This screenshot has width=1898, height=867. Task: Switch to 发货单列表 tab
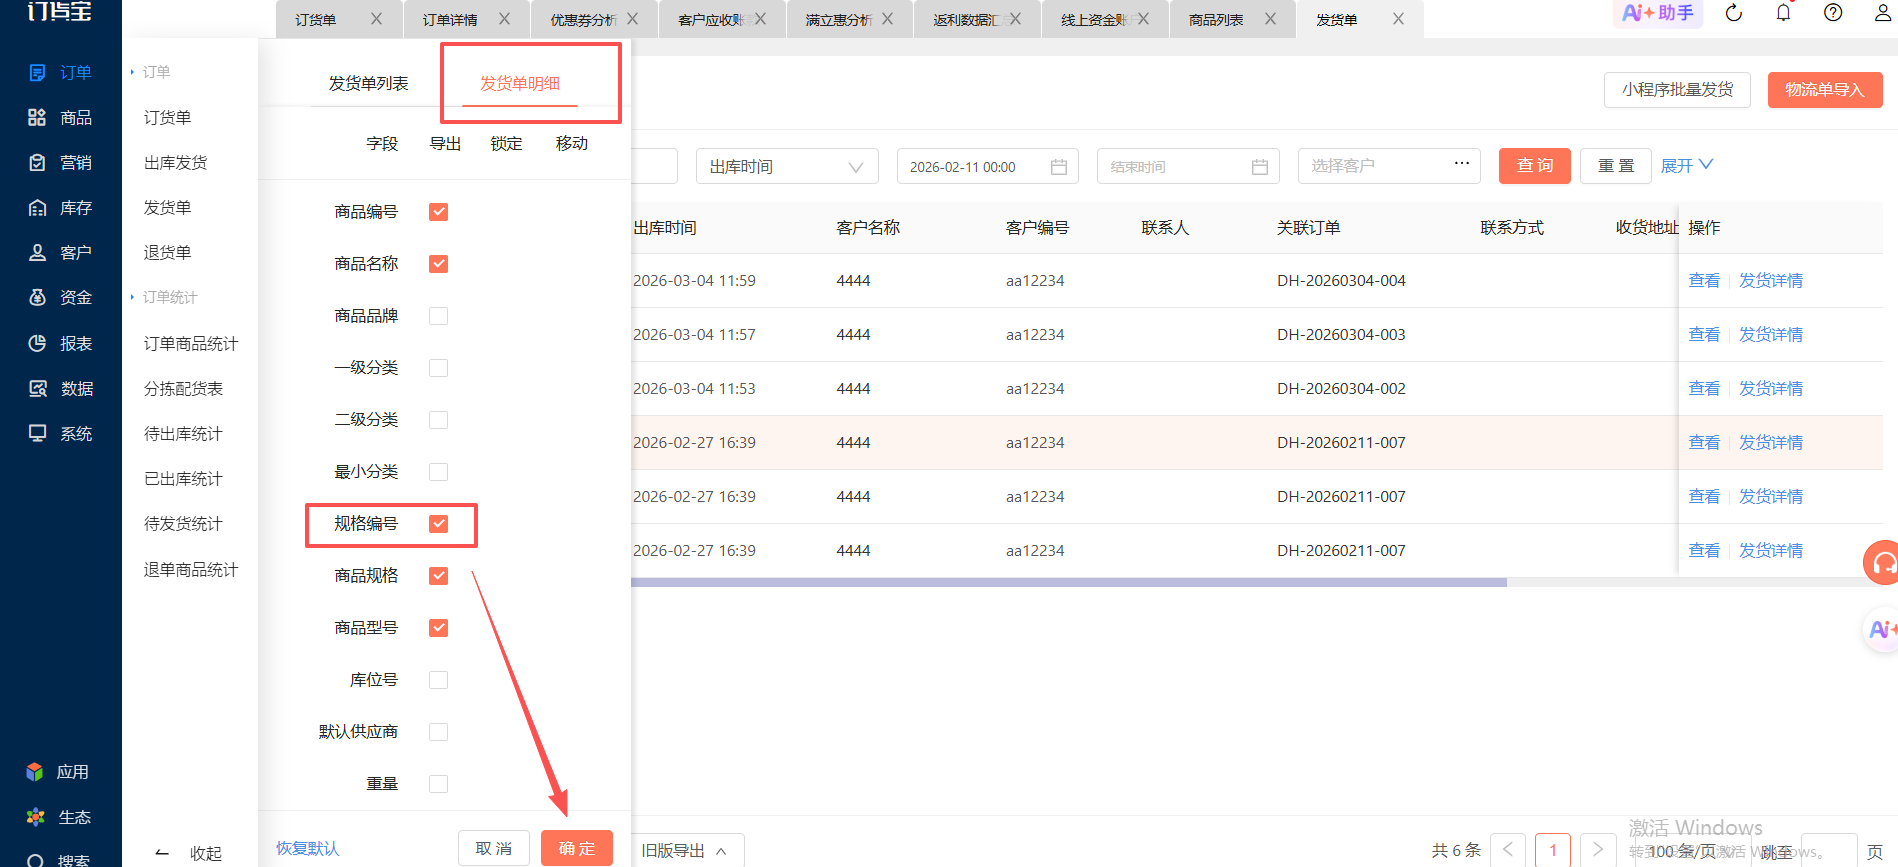tap(369, 84)
